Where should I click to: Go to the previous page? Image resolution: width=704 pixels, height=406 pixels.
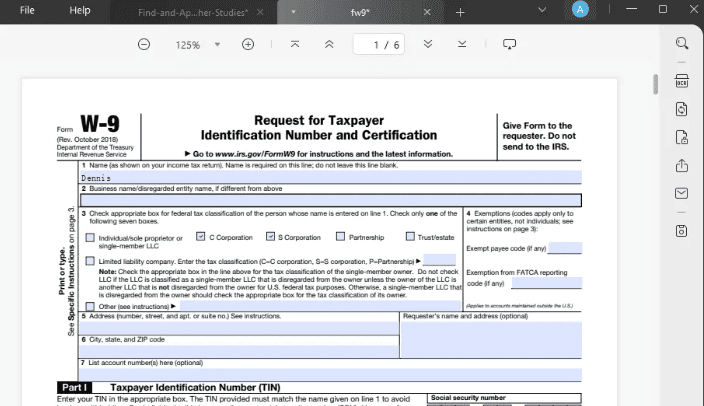pos(329,44)
